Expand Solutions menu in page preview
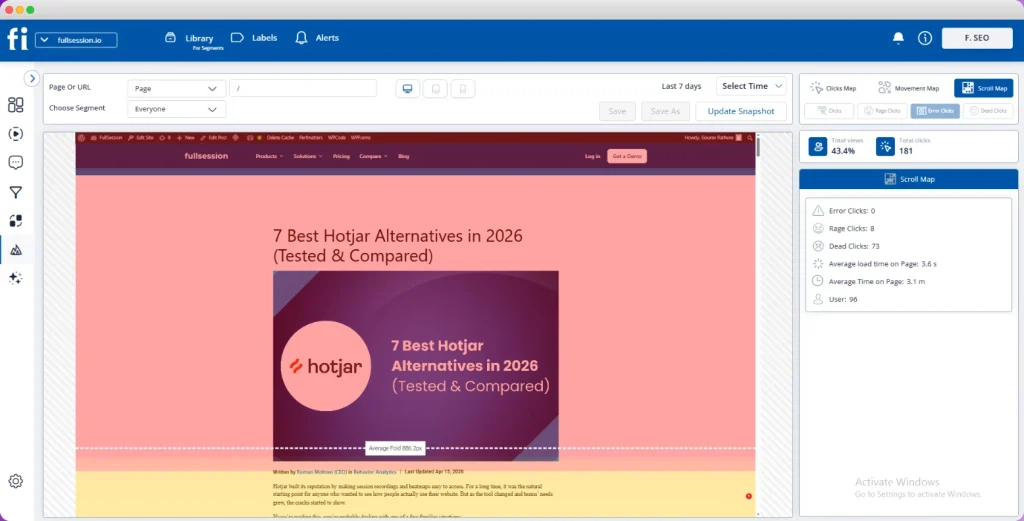 tap(308, 156)
